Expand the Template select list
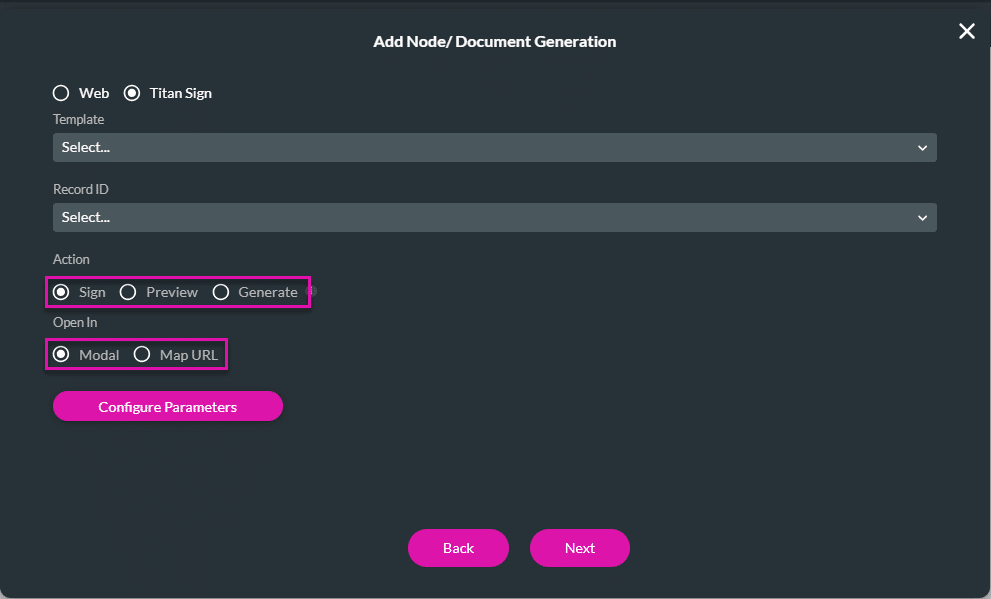 (x=495, y=147)
